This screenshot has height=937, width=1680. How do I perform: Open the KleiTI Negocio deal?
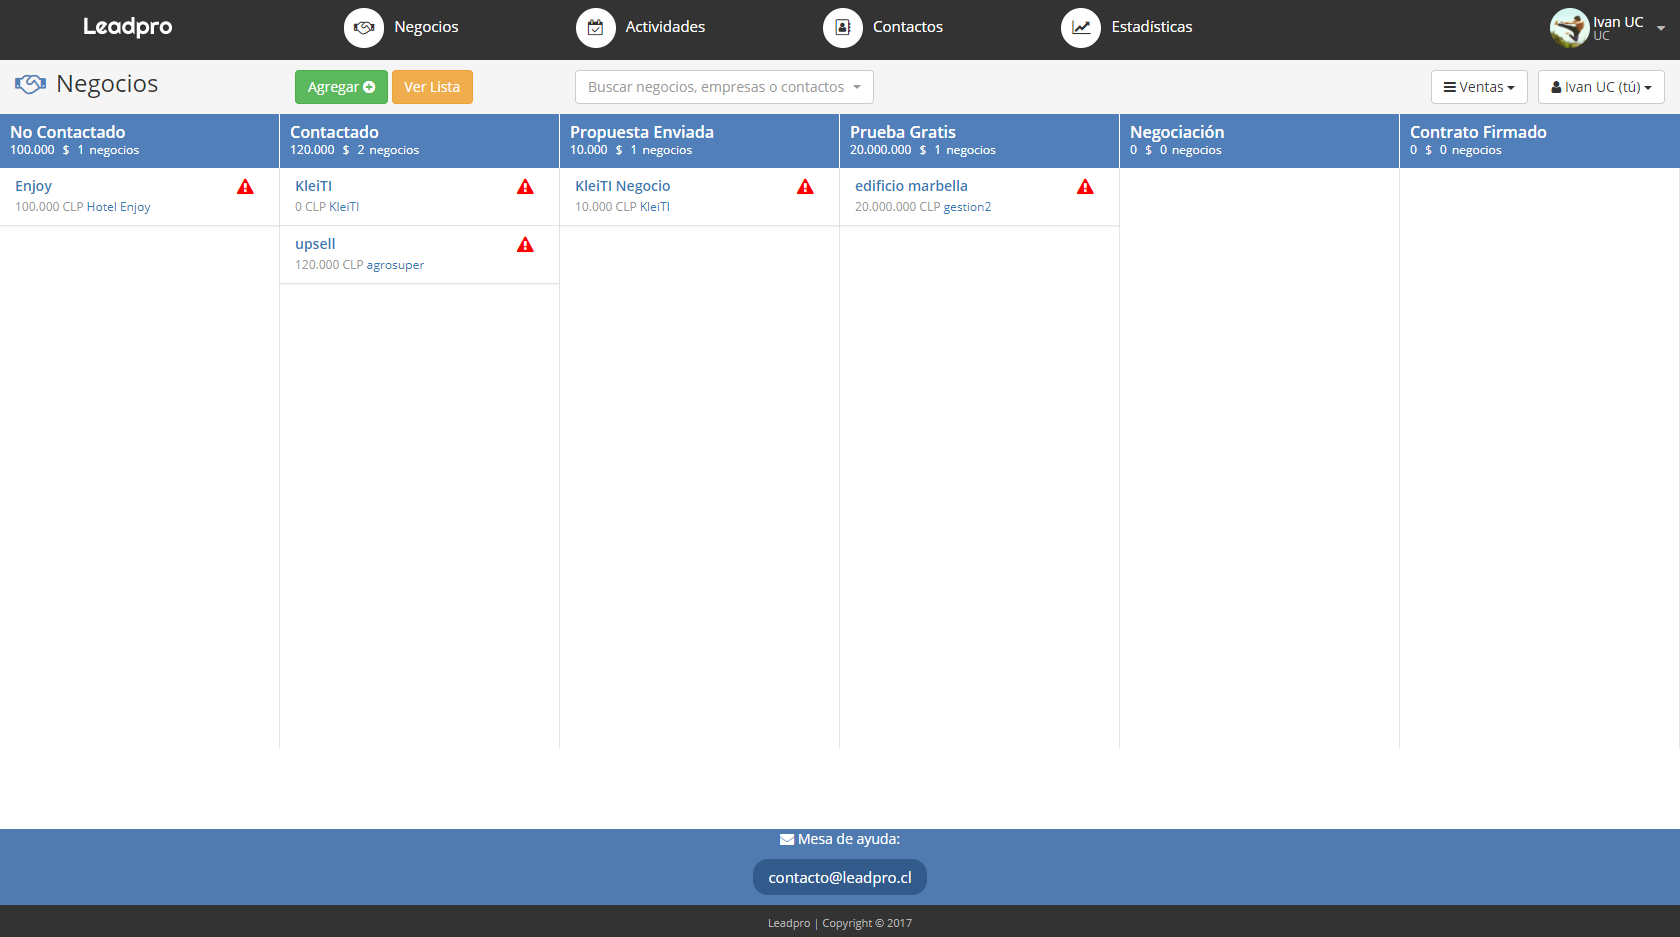pyautogui.click(x=622, y=186)
